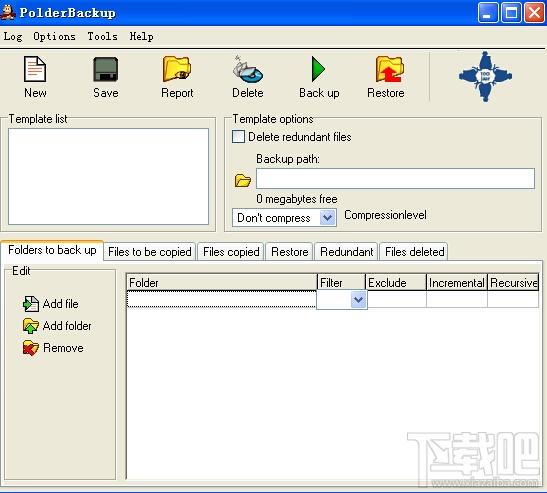Open the Help menu
This screenshot has width=547, height=493.
(141, 37)
